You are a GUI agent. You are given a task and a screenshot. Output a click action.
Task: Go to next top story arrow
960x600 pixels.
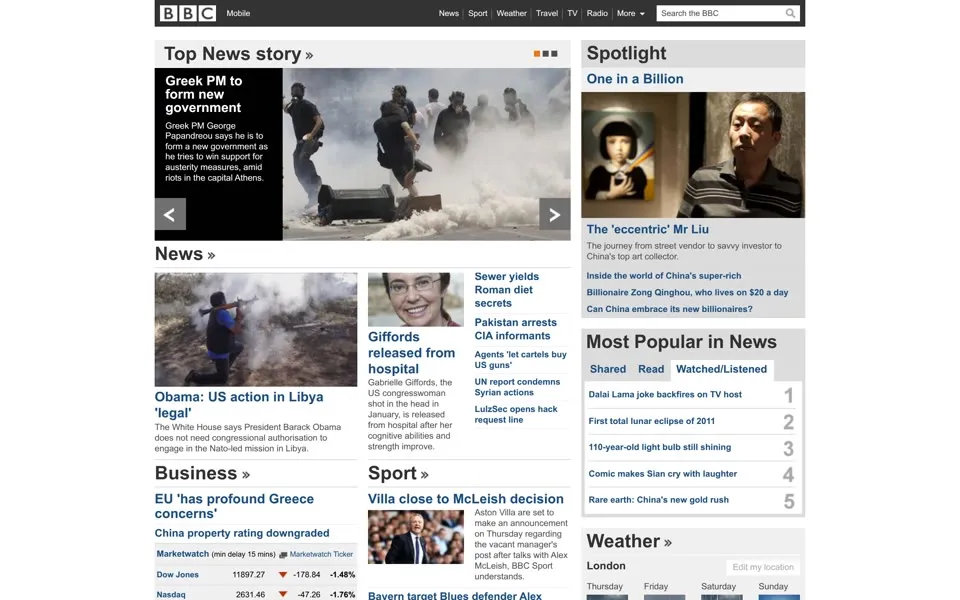(x=555, y=214)
